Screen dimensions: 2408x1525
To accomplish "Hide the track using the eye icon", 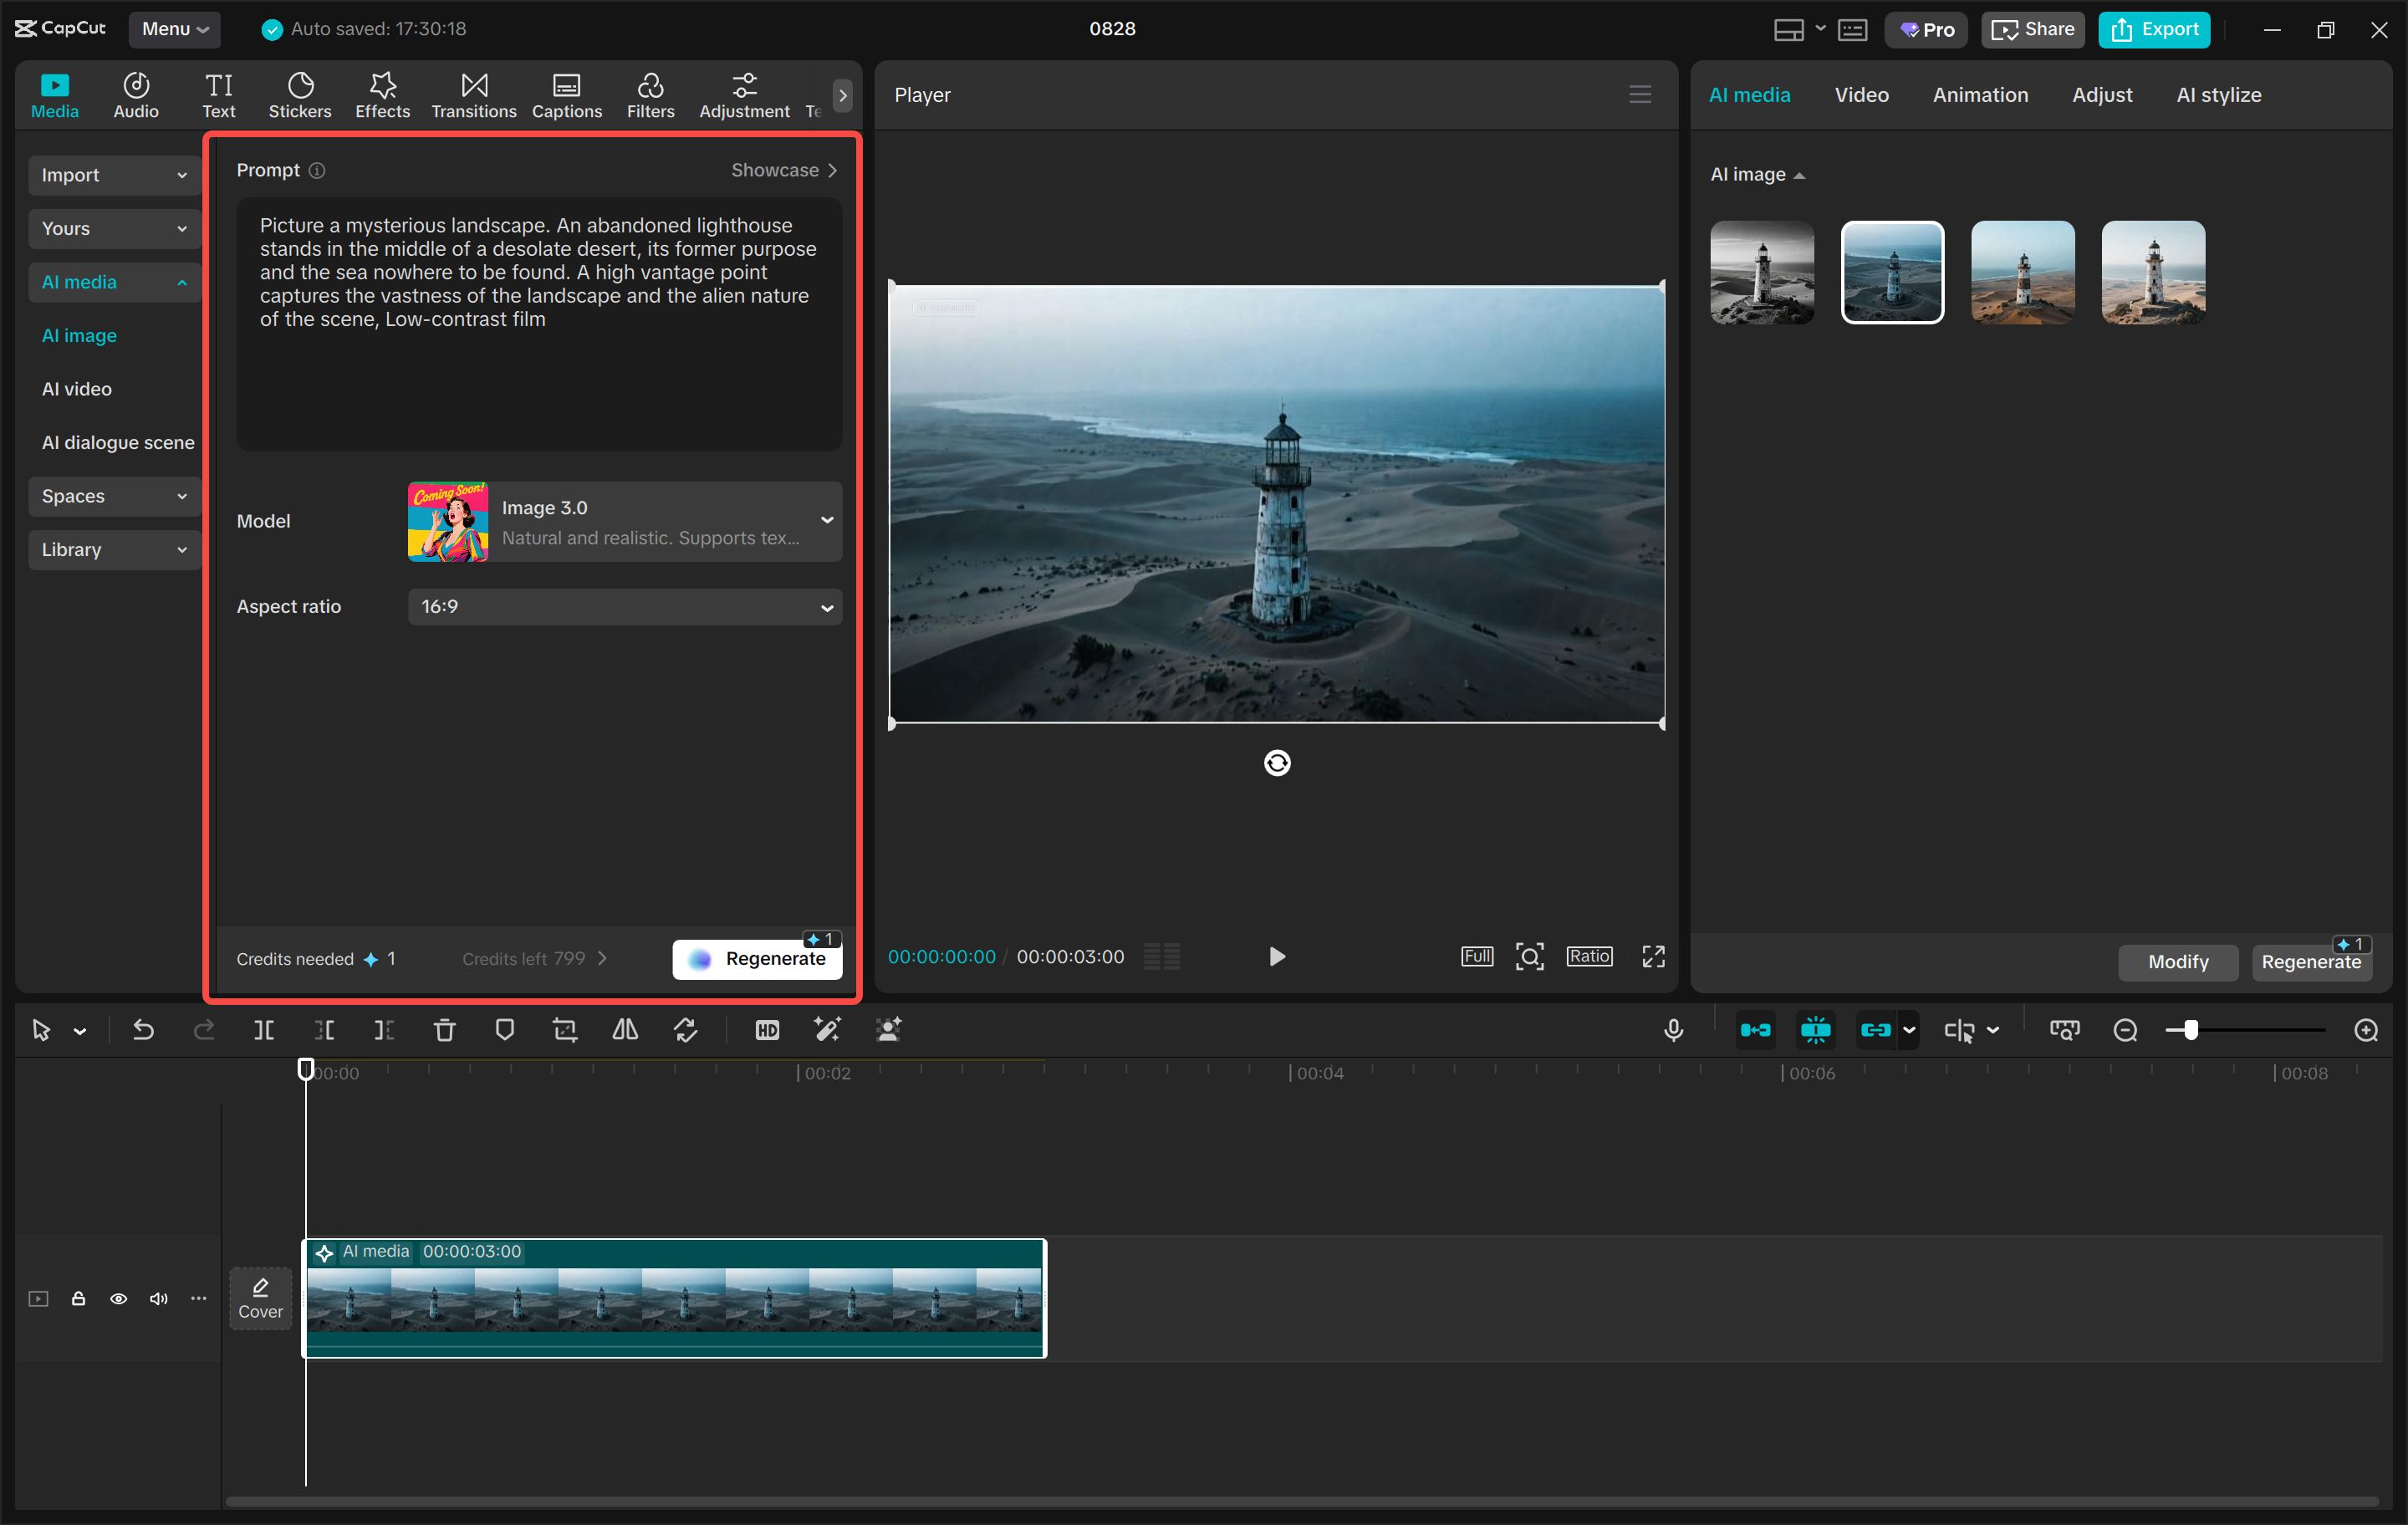I will coord(118,1298).
